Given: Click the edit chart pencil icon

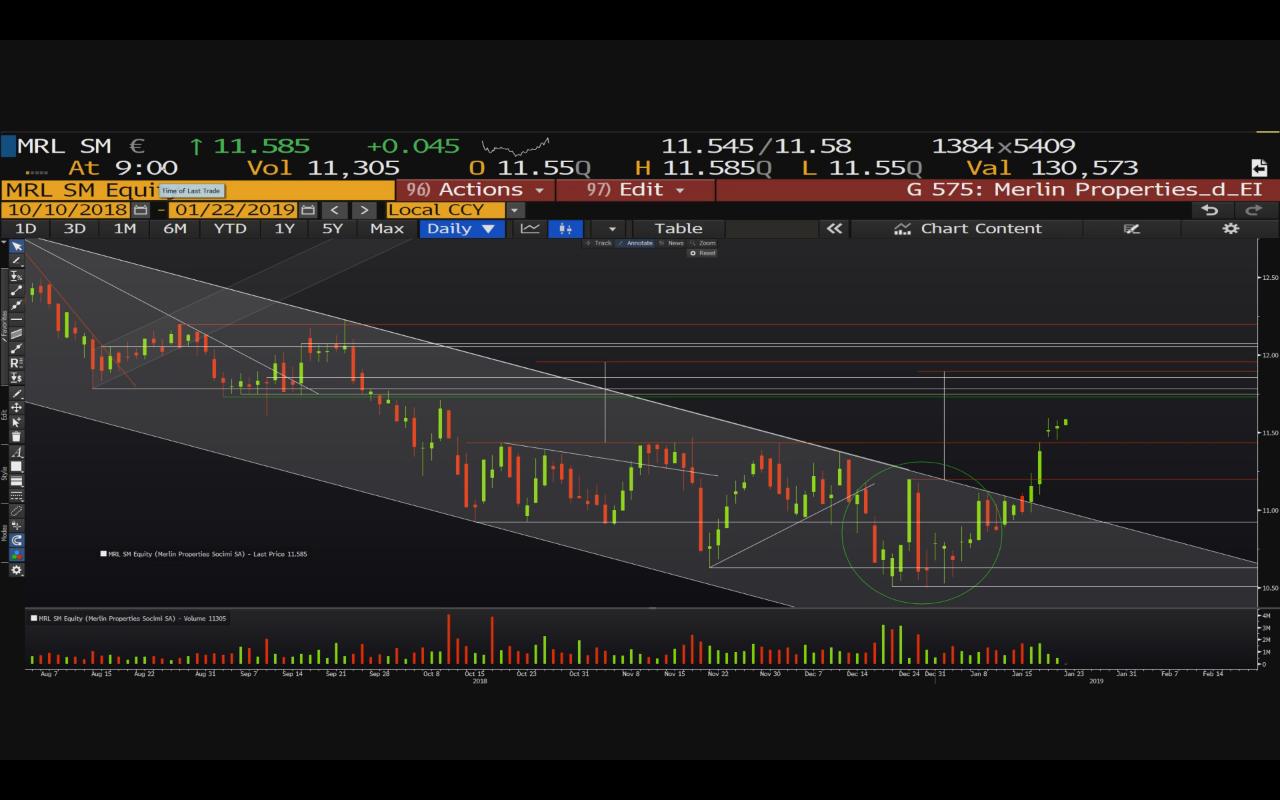Looking at the screenshot, I should 1131,229.
